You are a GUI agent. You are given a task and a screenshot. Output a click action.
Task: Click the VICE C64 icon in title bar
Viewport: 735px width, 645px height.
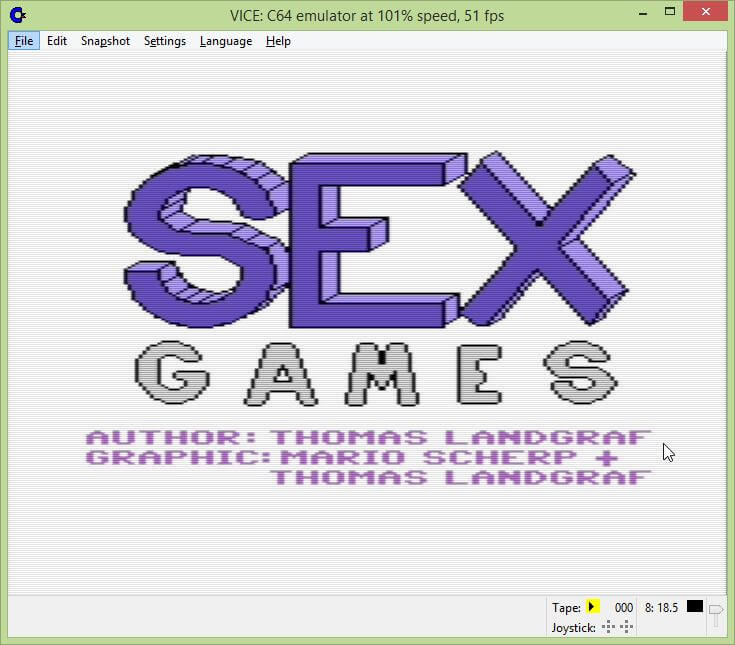18,15
